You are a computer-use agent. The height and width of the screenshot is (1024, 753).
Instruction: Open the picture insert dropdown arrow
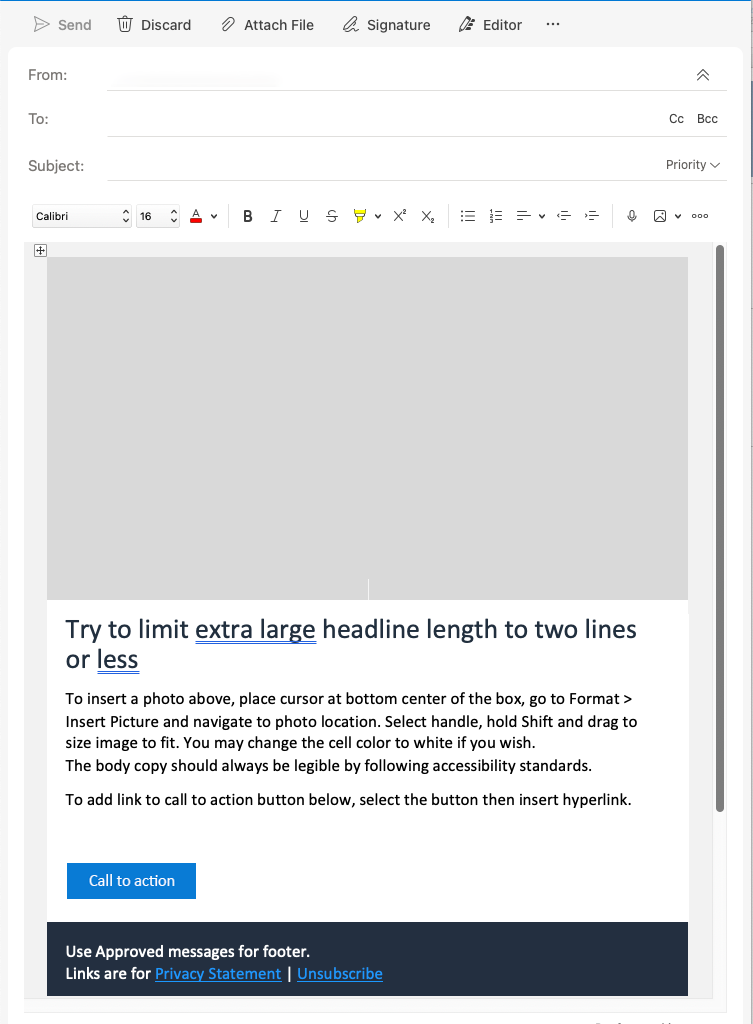[678, 217]
